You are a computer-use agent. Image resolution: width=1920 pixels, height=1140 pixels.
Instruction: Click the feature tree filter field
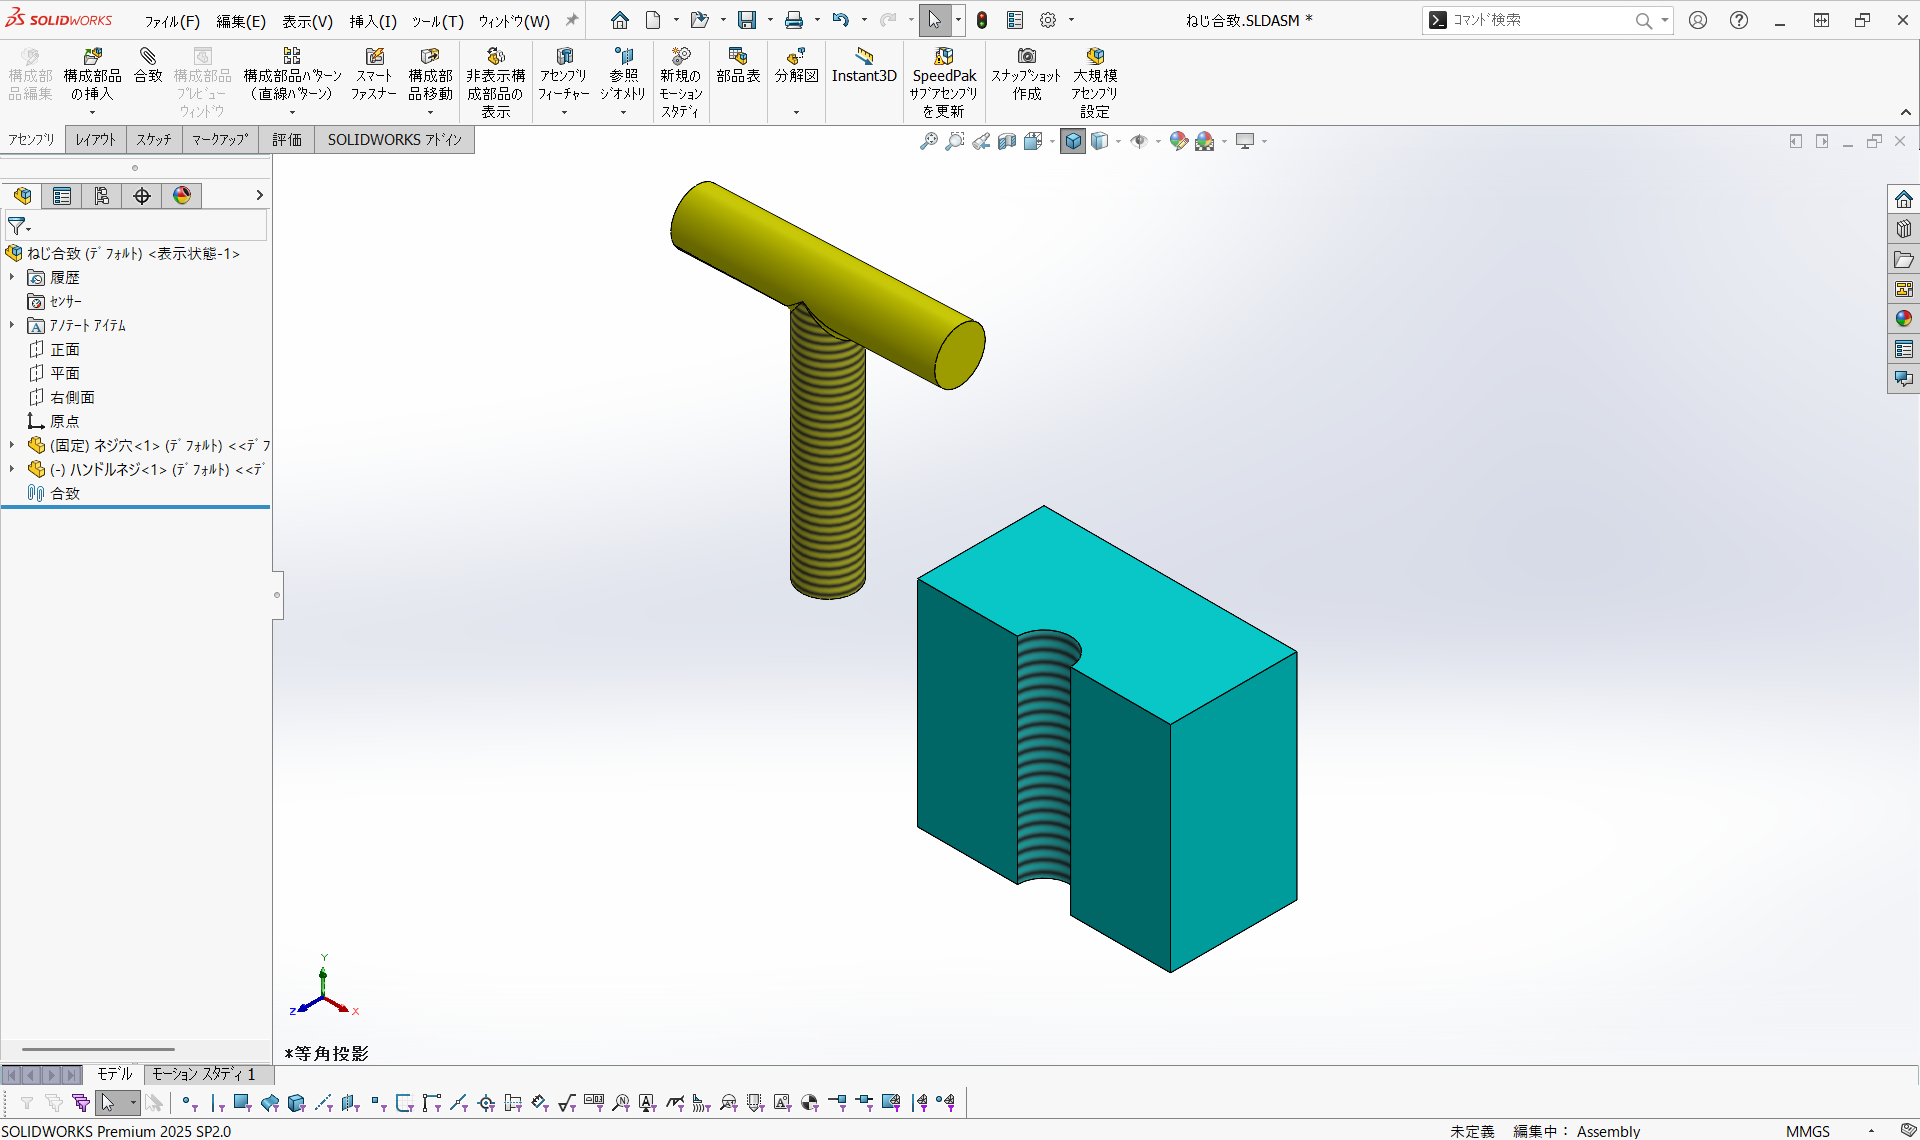click(x=136, y=226)
